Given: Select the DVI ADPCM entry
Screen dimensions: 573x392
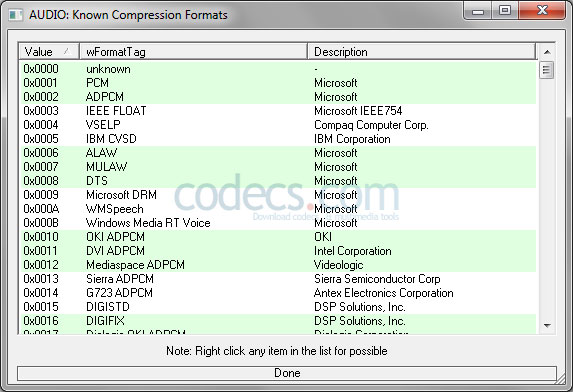Looking at the screenshot, I should (115, 251).
